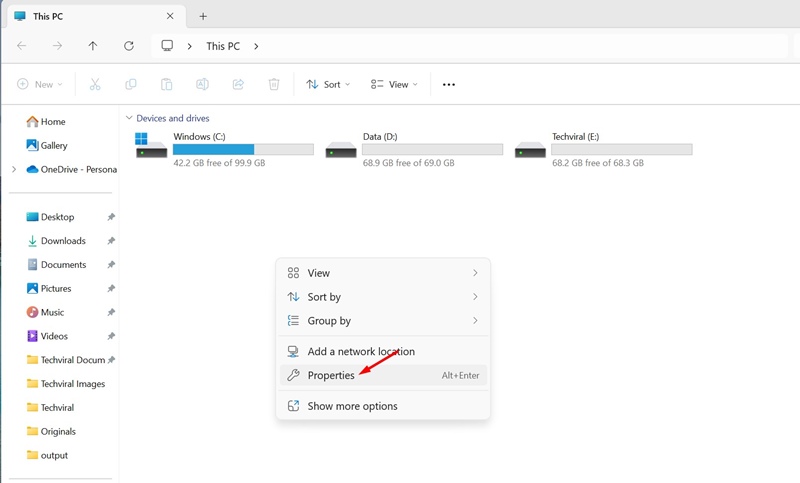Click the Copy icon in toolbar
Screen dimensions: 800x483
[x=131, y=84]
